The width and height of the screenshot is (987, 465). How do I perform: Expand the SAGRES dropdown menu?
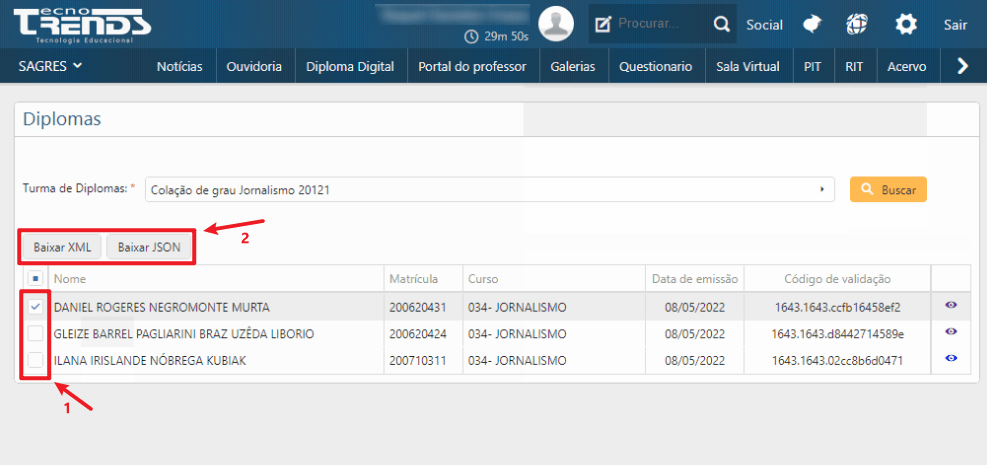tap(50, 66)
